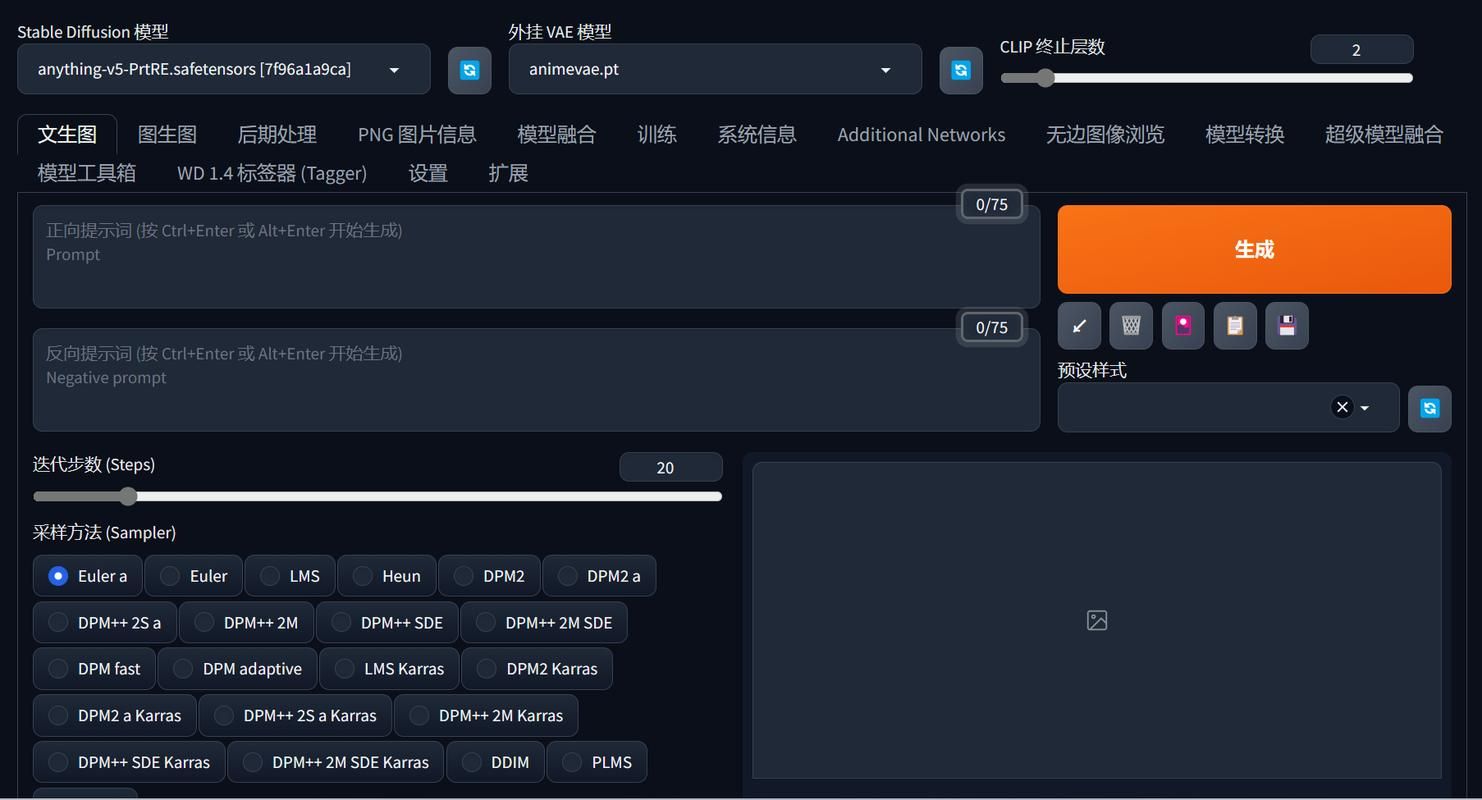Go to the 模型融合 tab
Screen dimensions: 1482x800
click(x=557, y=135)
